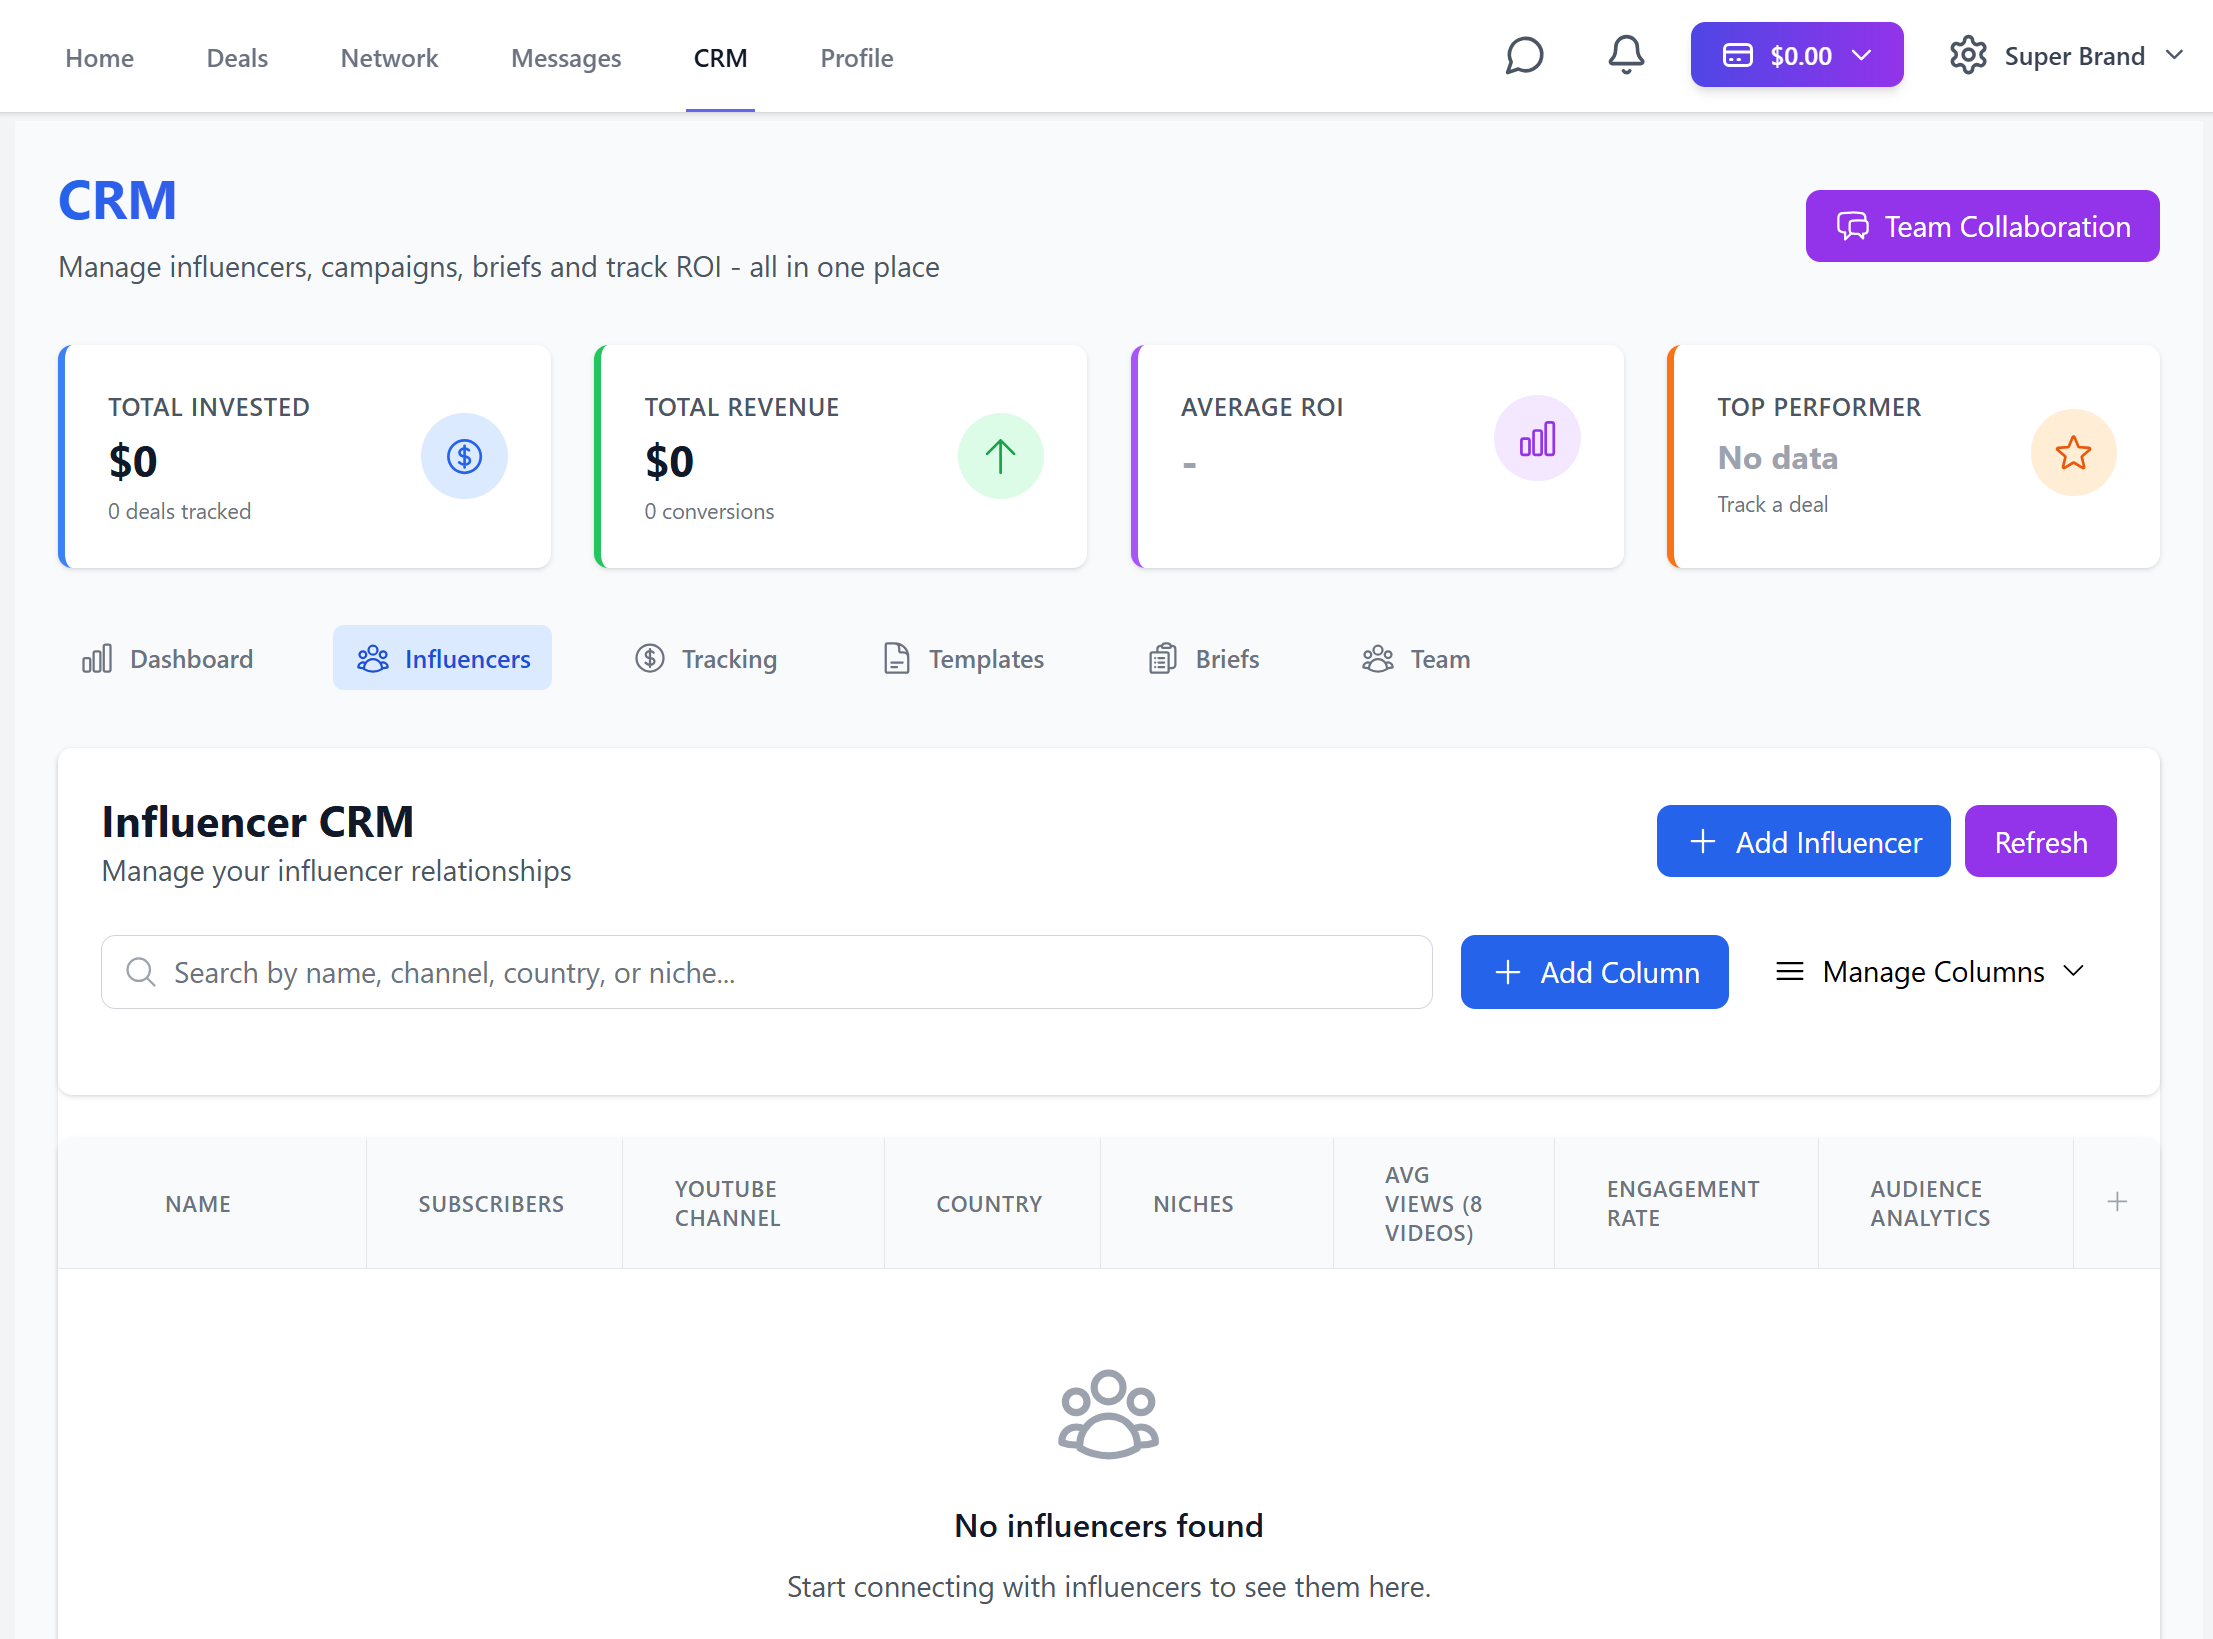The height and width of the screenshot is (1639, 2213).
Task: Click the Track a deal text
Action: (1772, 504)
